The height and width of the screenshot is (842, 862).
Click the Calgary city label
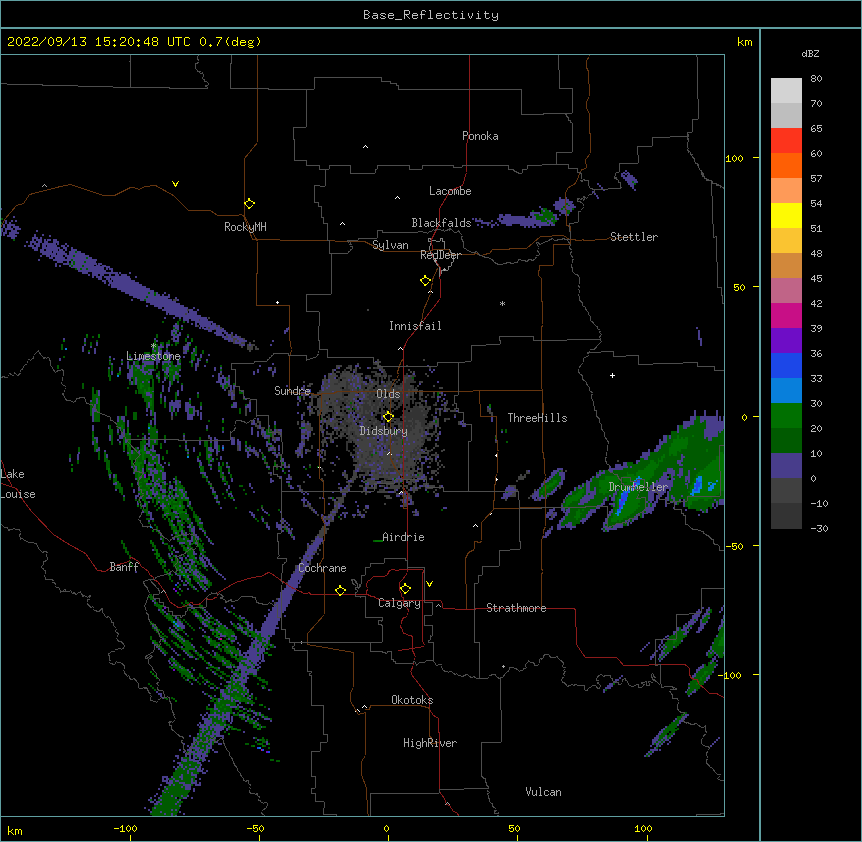399,603
